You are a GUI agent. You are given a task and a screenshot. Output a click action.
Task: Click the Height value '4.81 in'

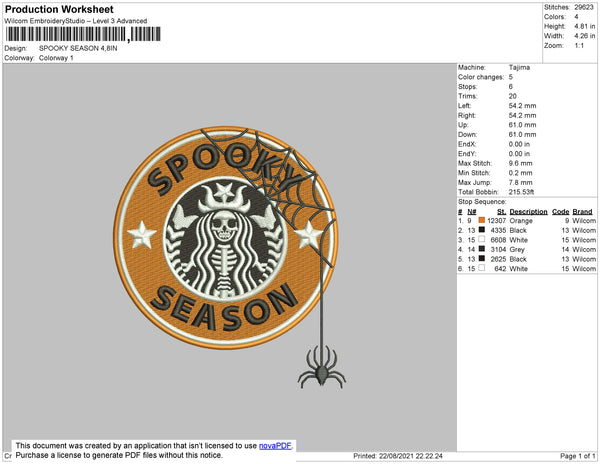click(584, 26)
